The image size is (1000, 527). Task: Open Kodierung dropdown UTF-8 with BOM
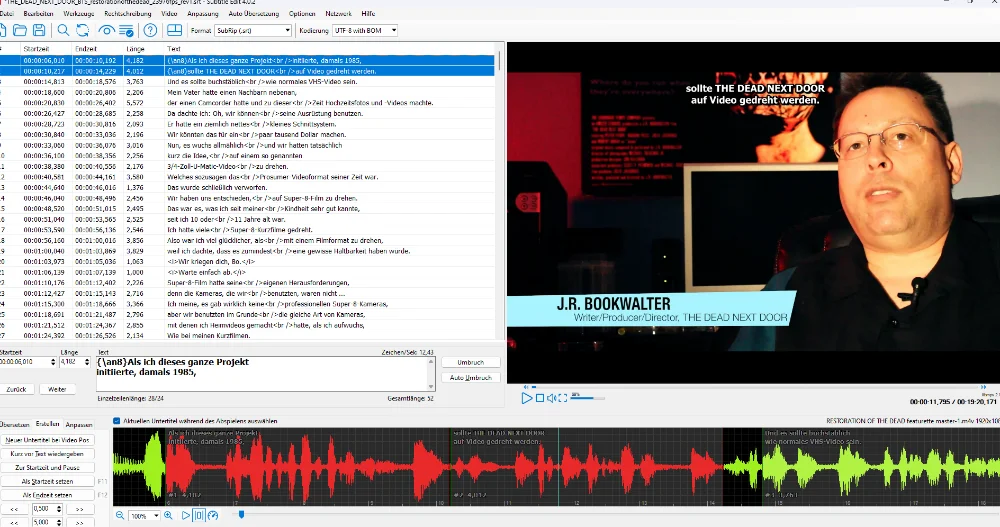point(365,30)
